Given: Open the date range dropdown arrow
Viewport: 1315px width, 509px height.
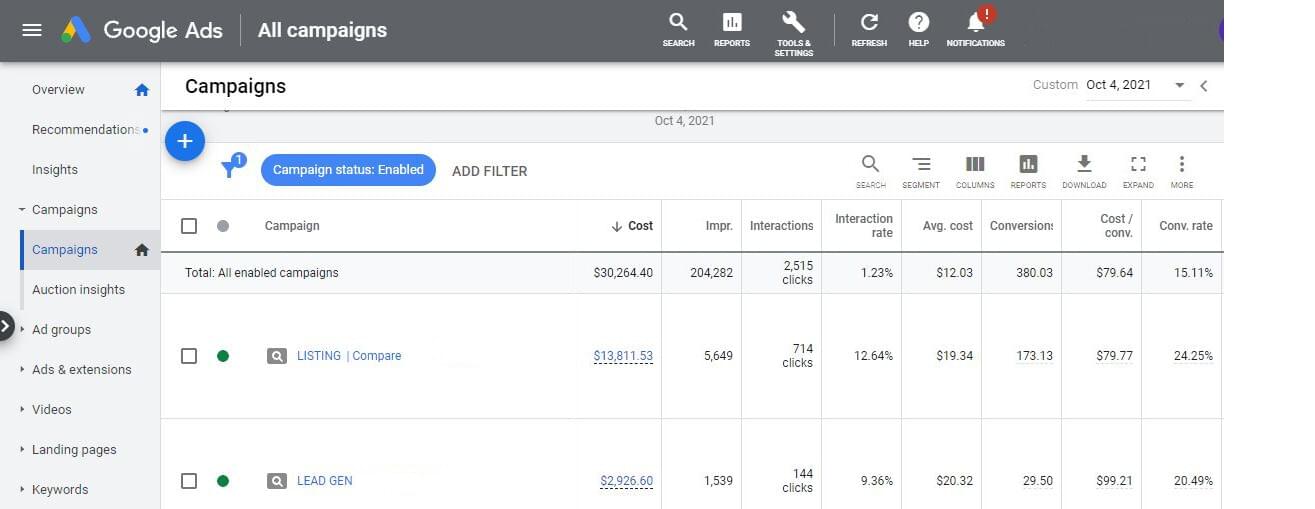Looking at the screenshot, I should coord(1179,86).
